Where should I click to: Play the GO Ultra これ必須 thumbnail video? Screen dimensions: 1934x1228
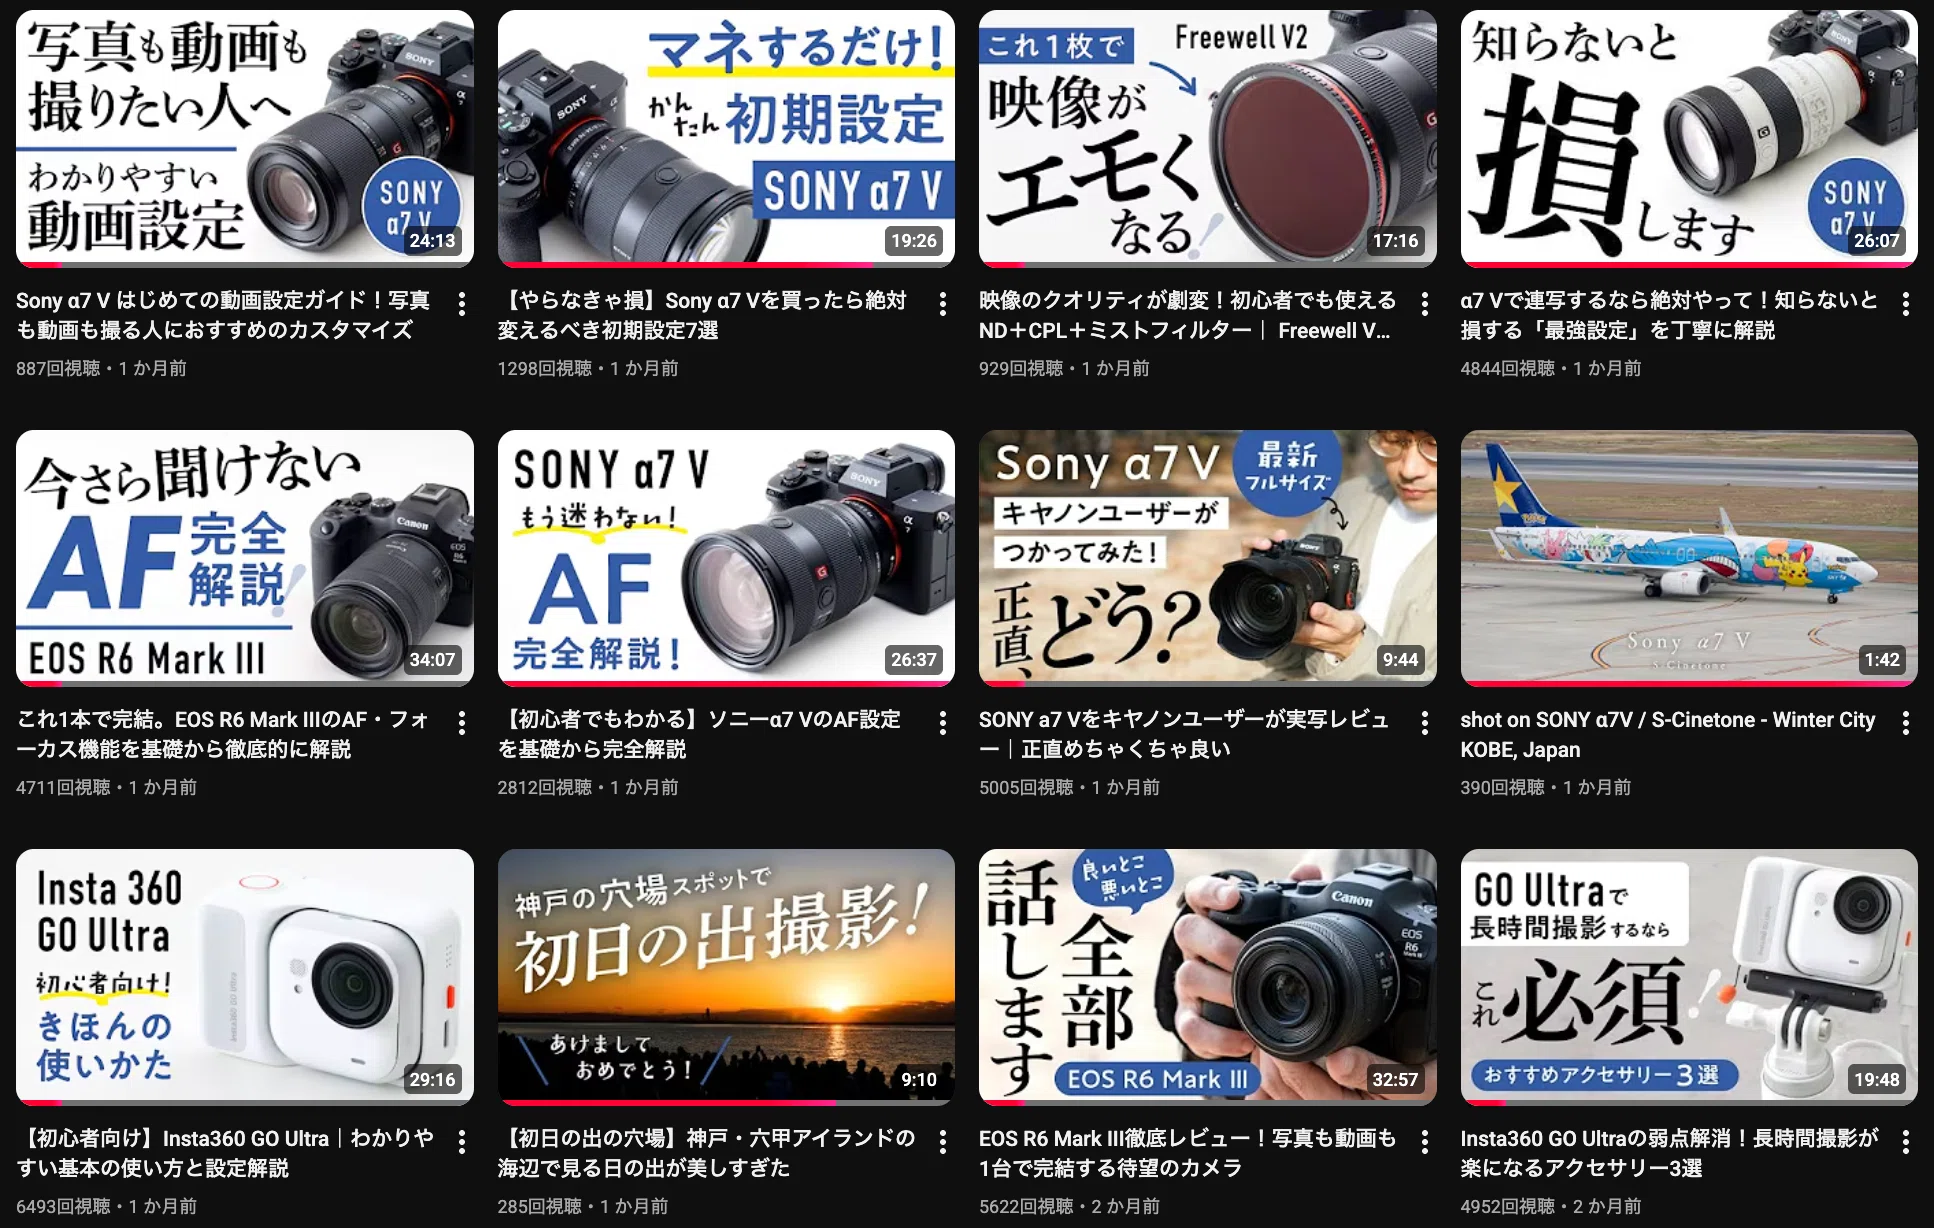(x=1689, y=977)
